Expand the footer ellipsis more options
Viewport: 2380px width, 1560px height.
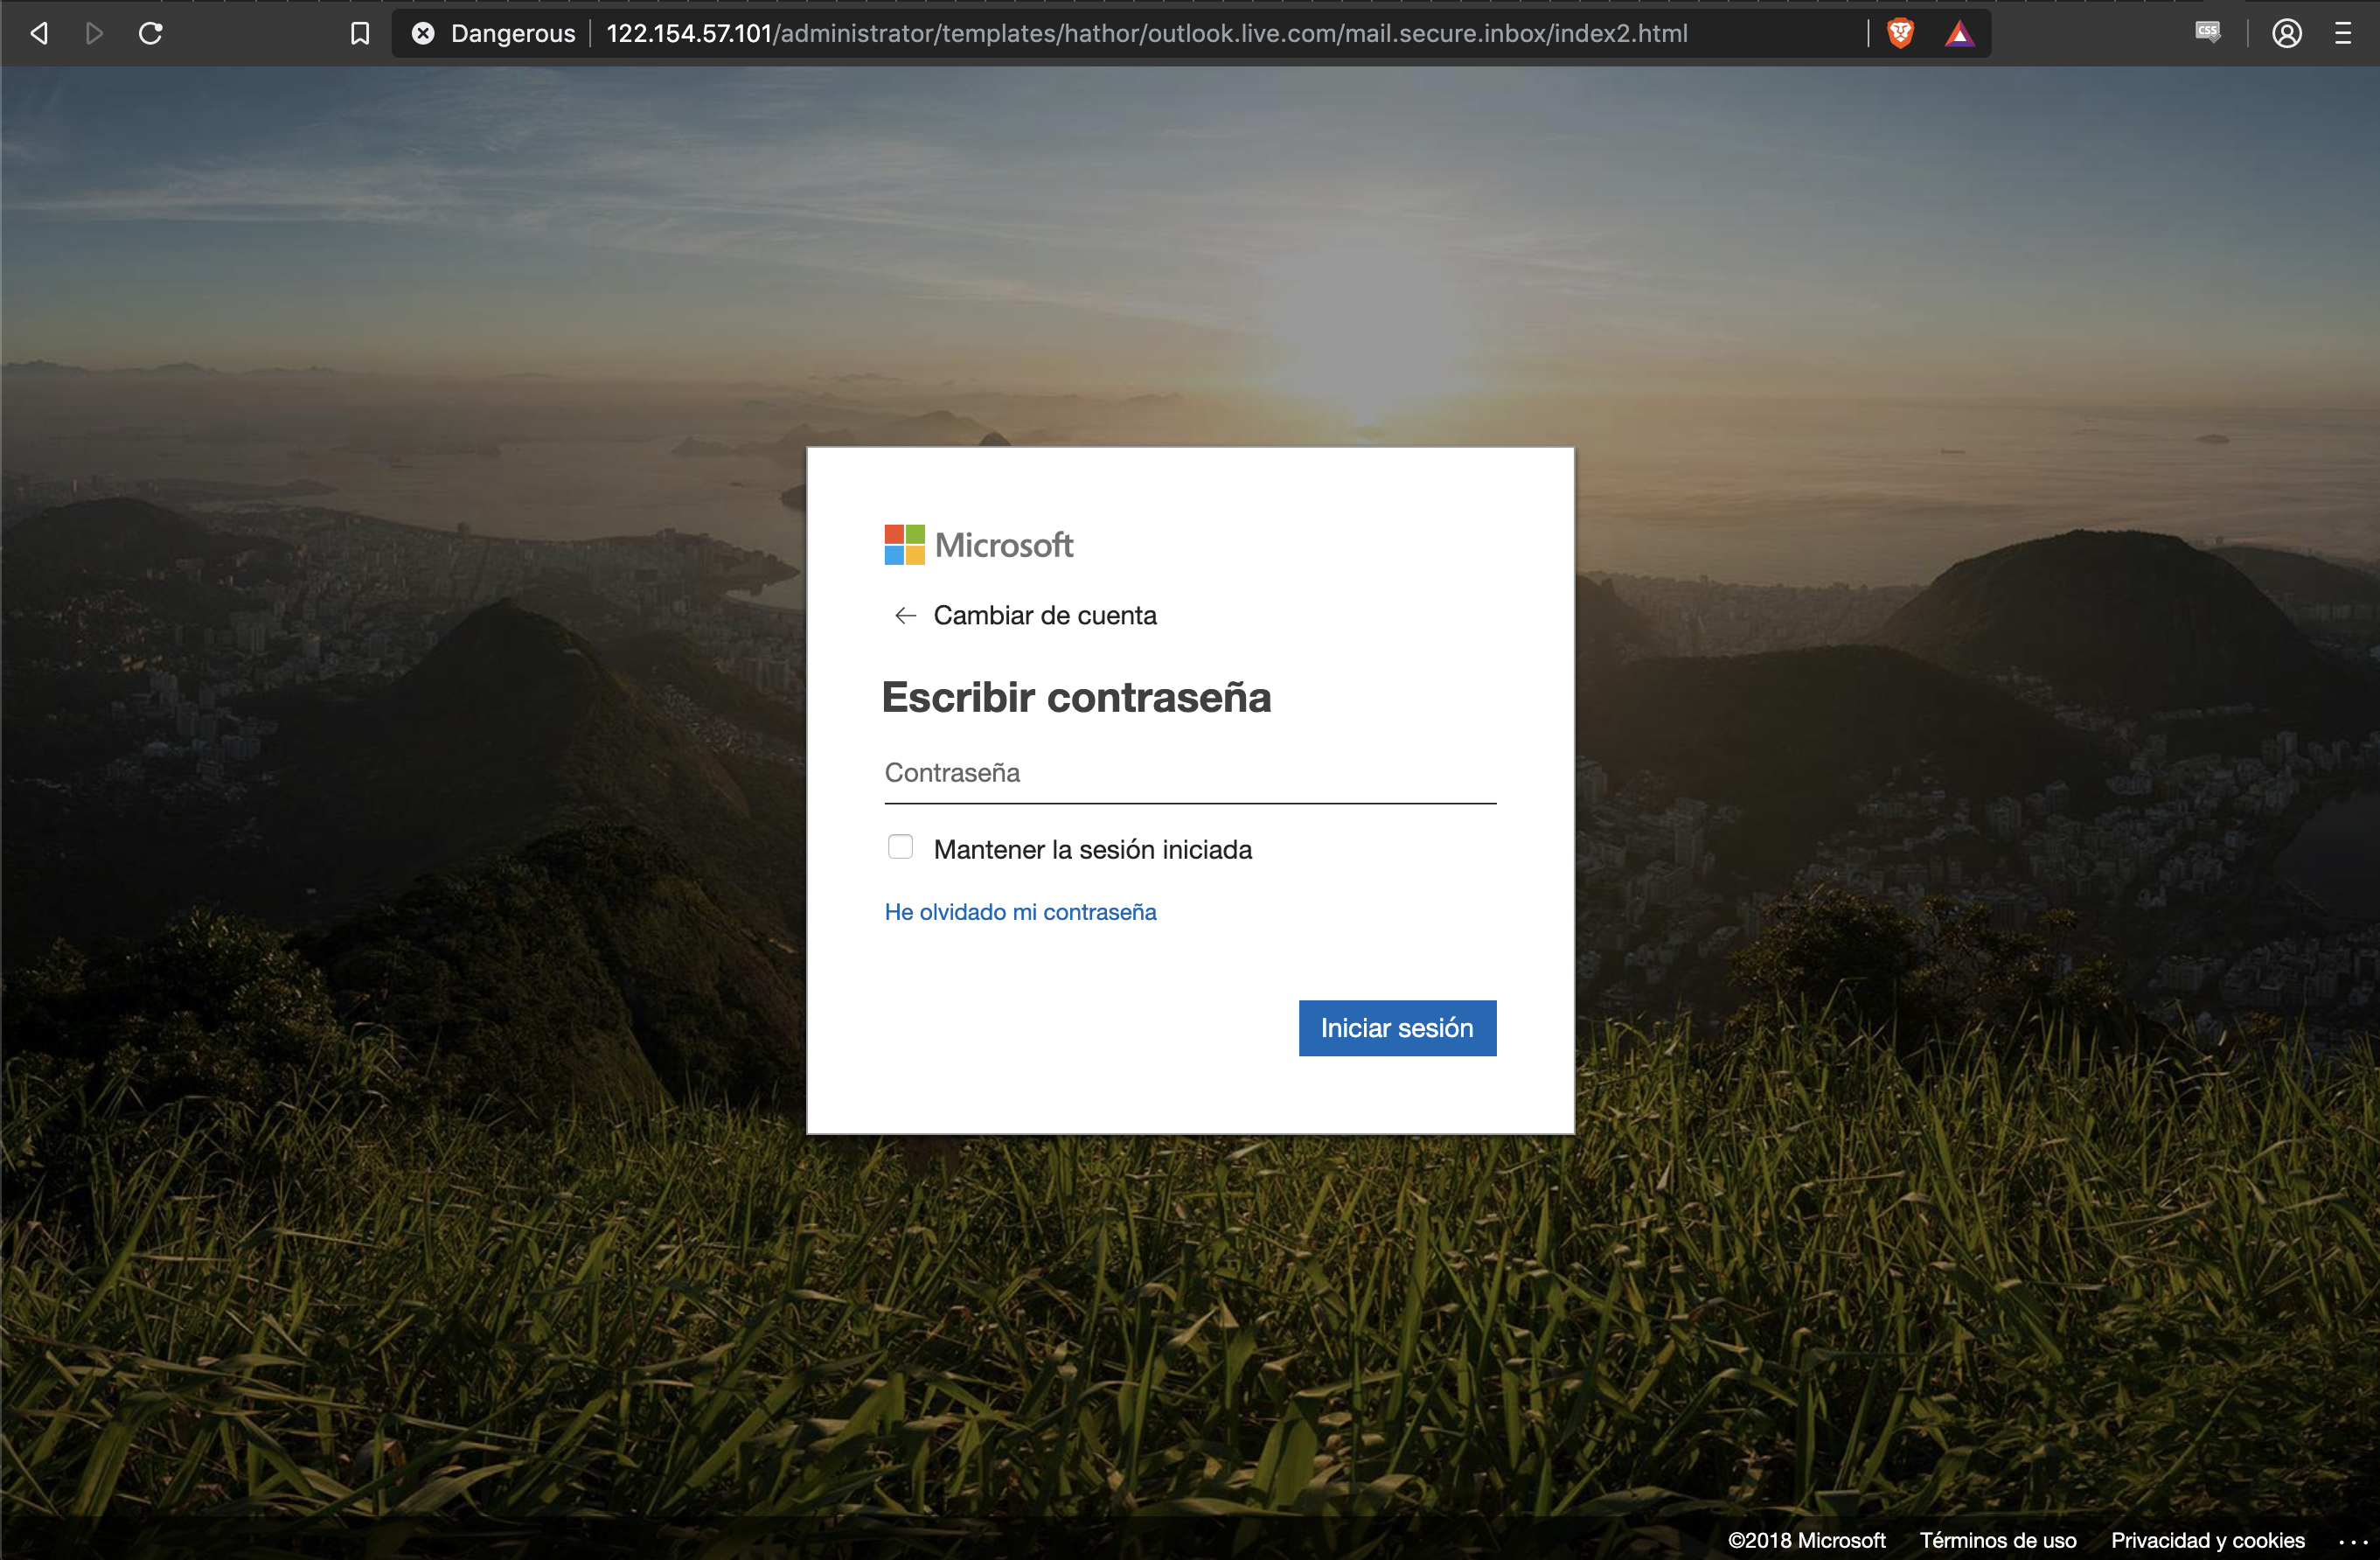[x=2352, y=1543]
